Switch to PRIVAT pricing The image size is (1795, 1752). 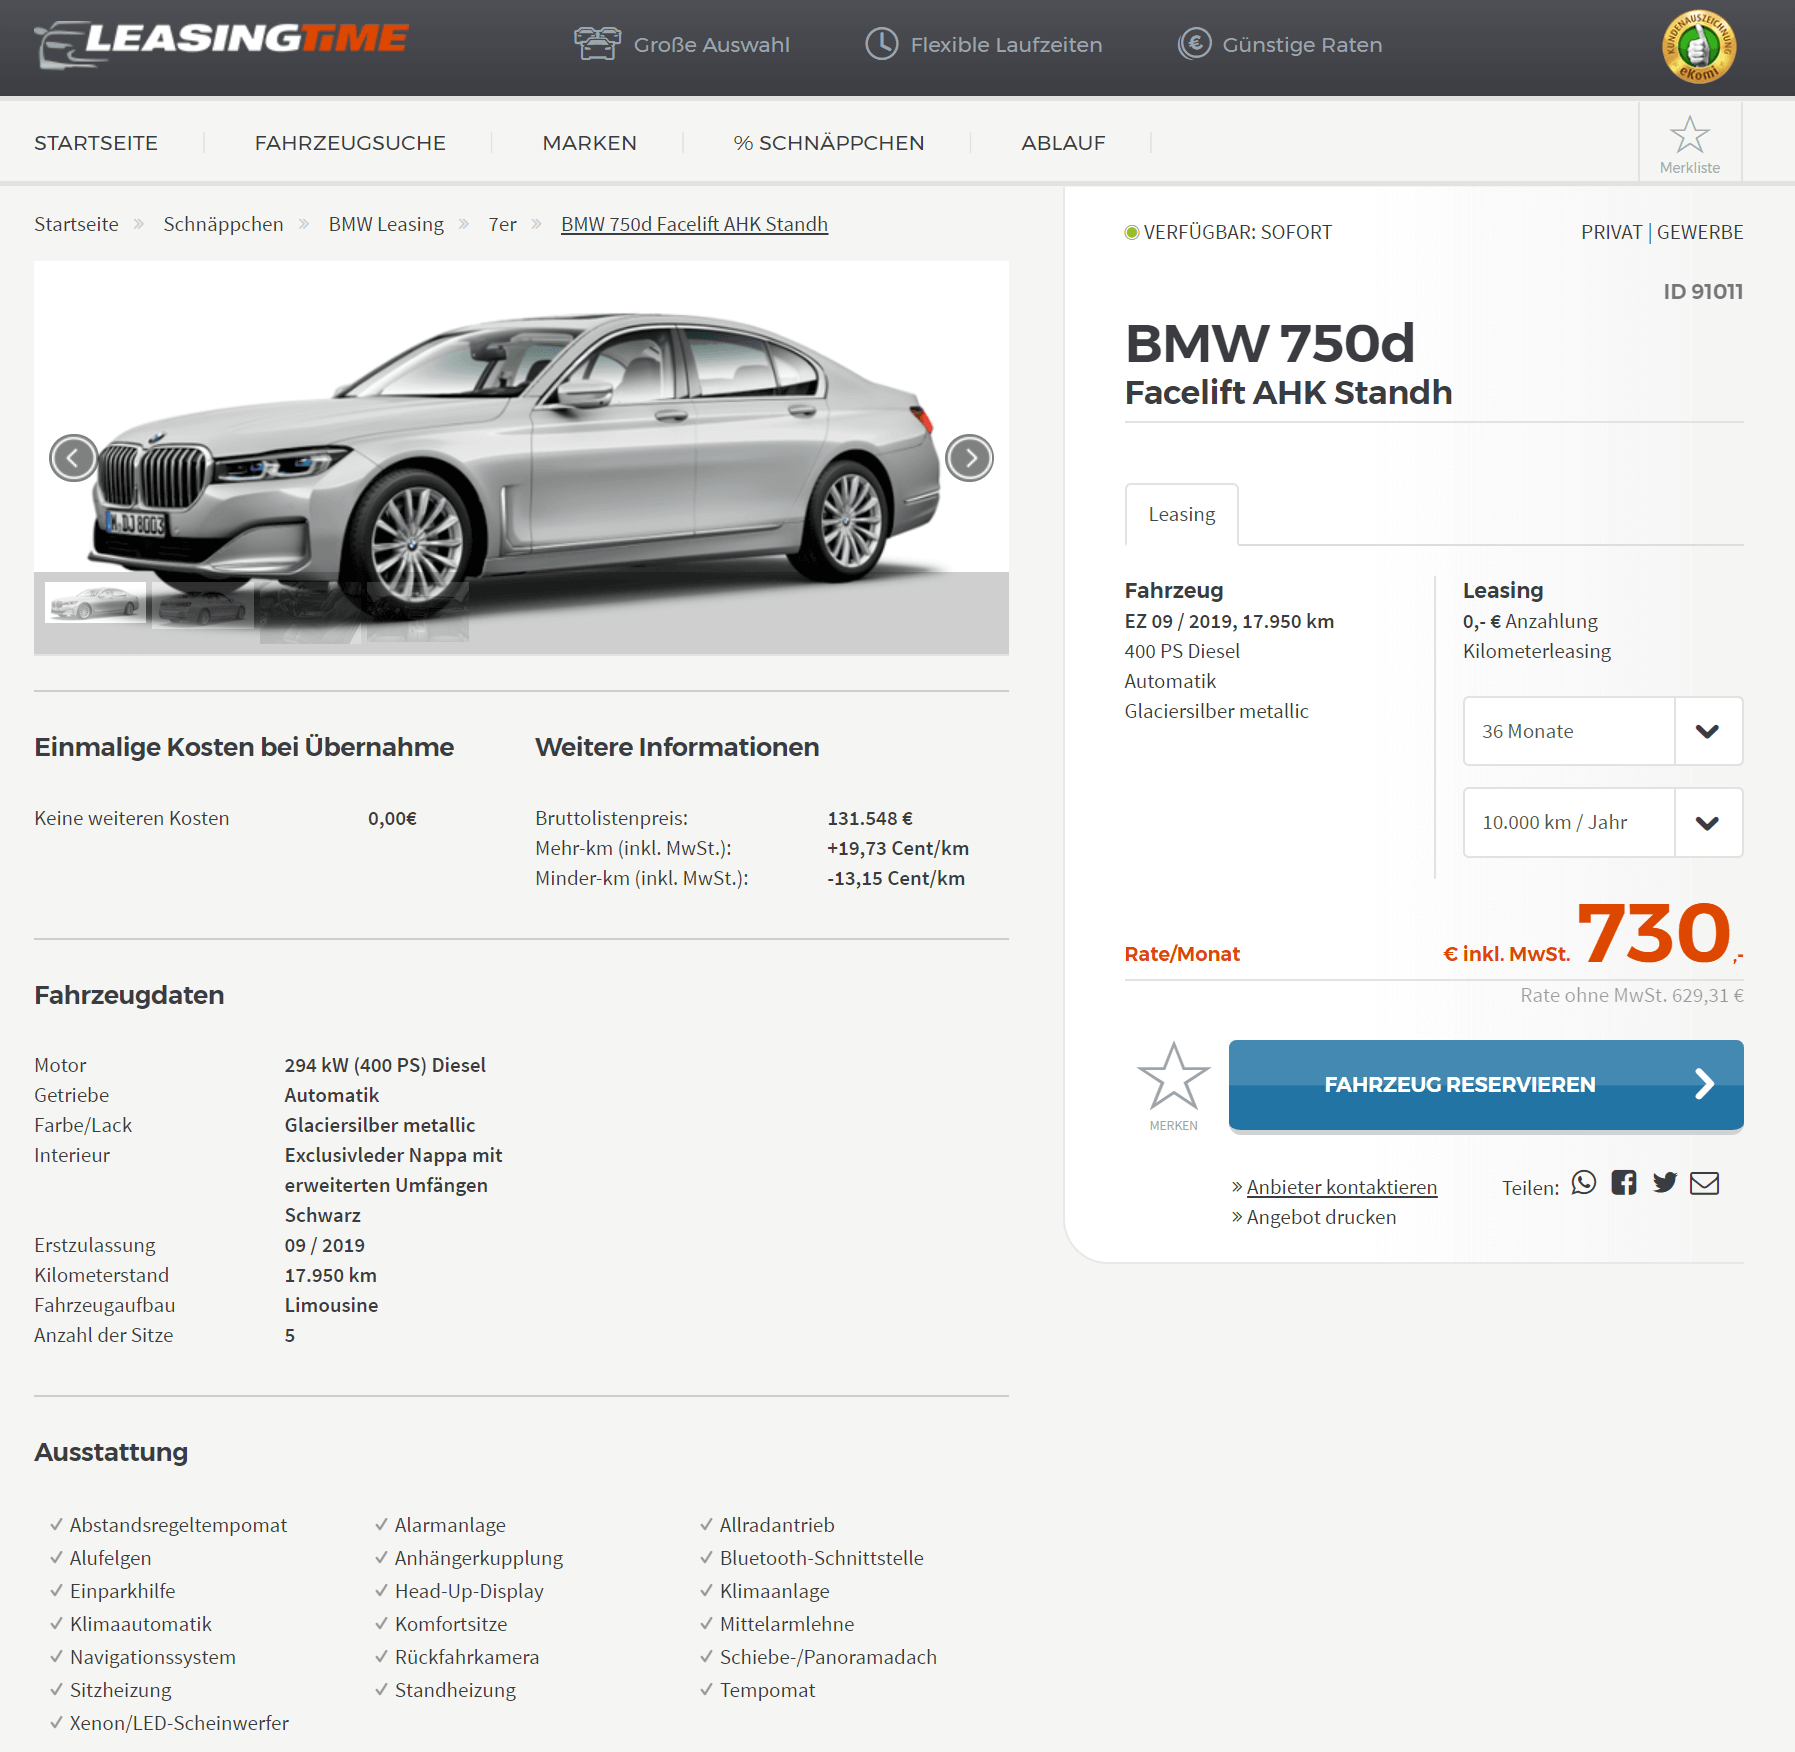pyautogui.click(x=1611, y=232)
